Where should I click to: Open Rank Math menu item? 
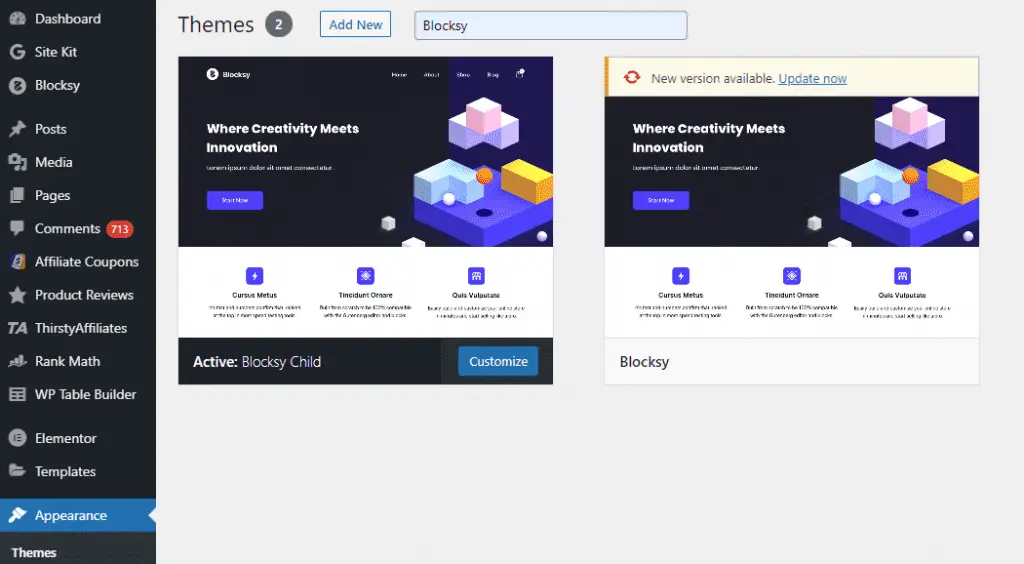click(x=78, y=361)
